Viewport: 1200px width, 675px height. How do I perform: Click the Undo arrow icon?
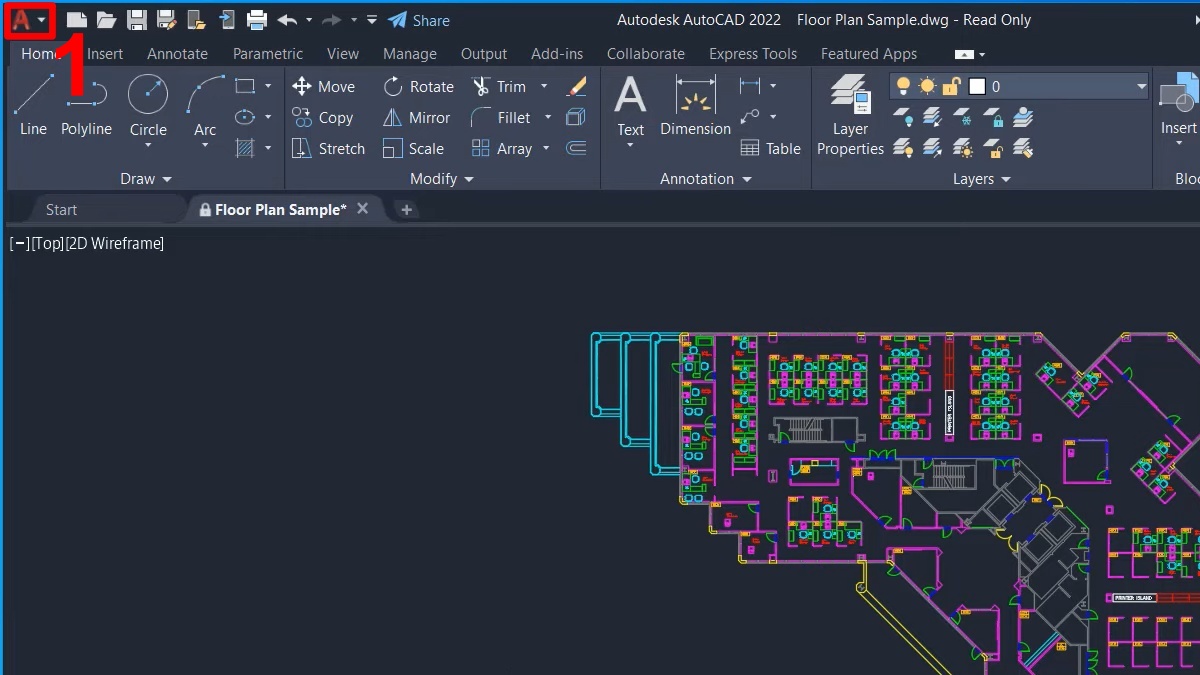tap(287, 20)
